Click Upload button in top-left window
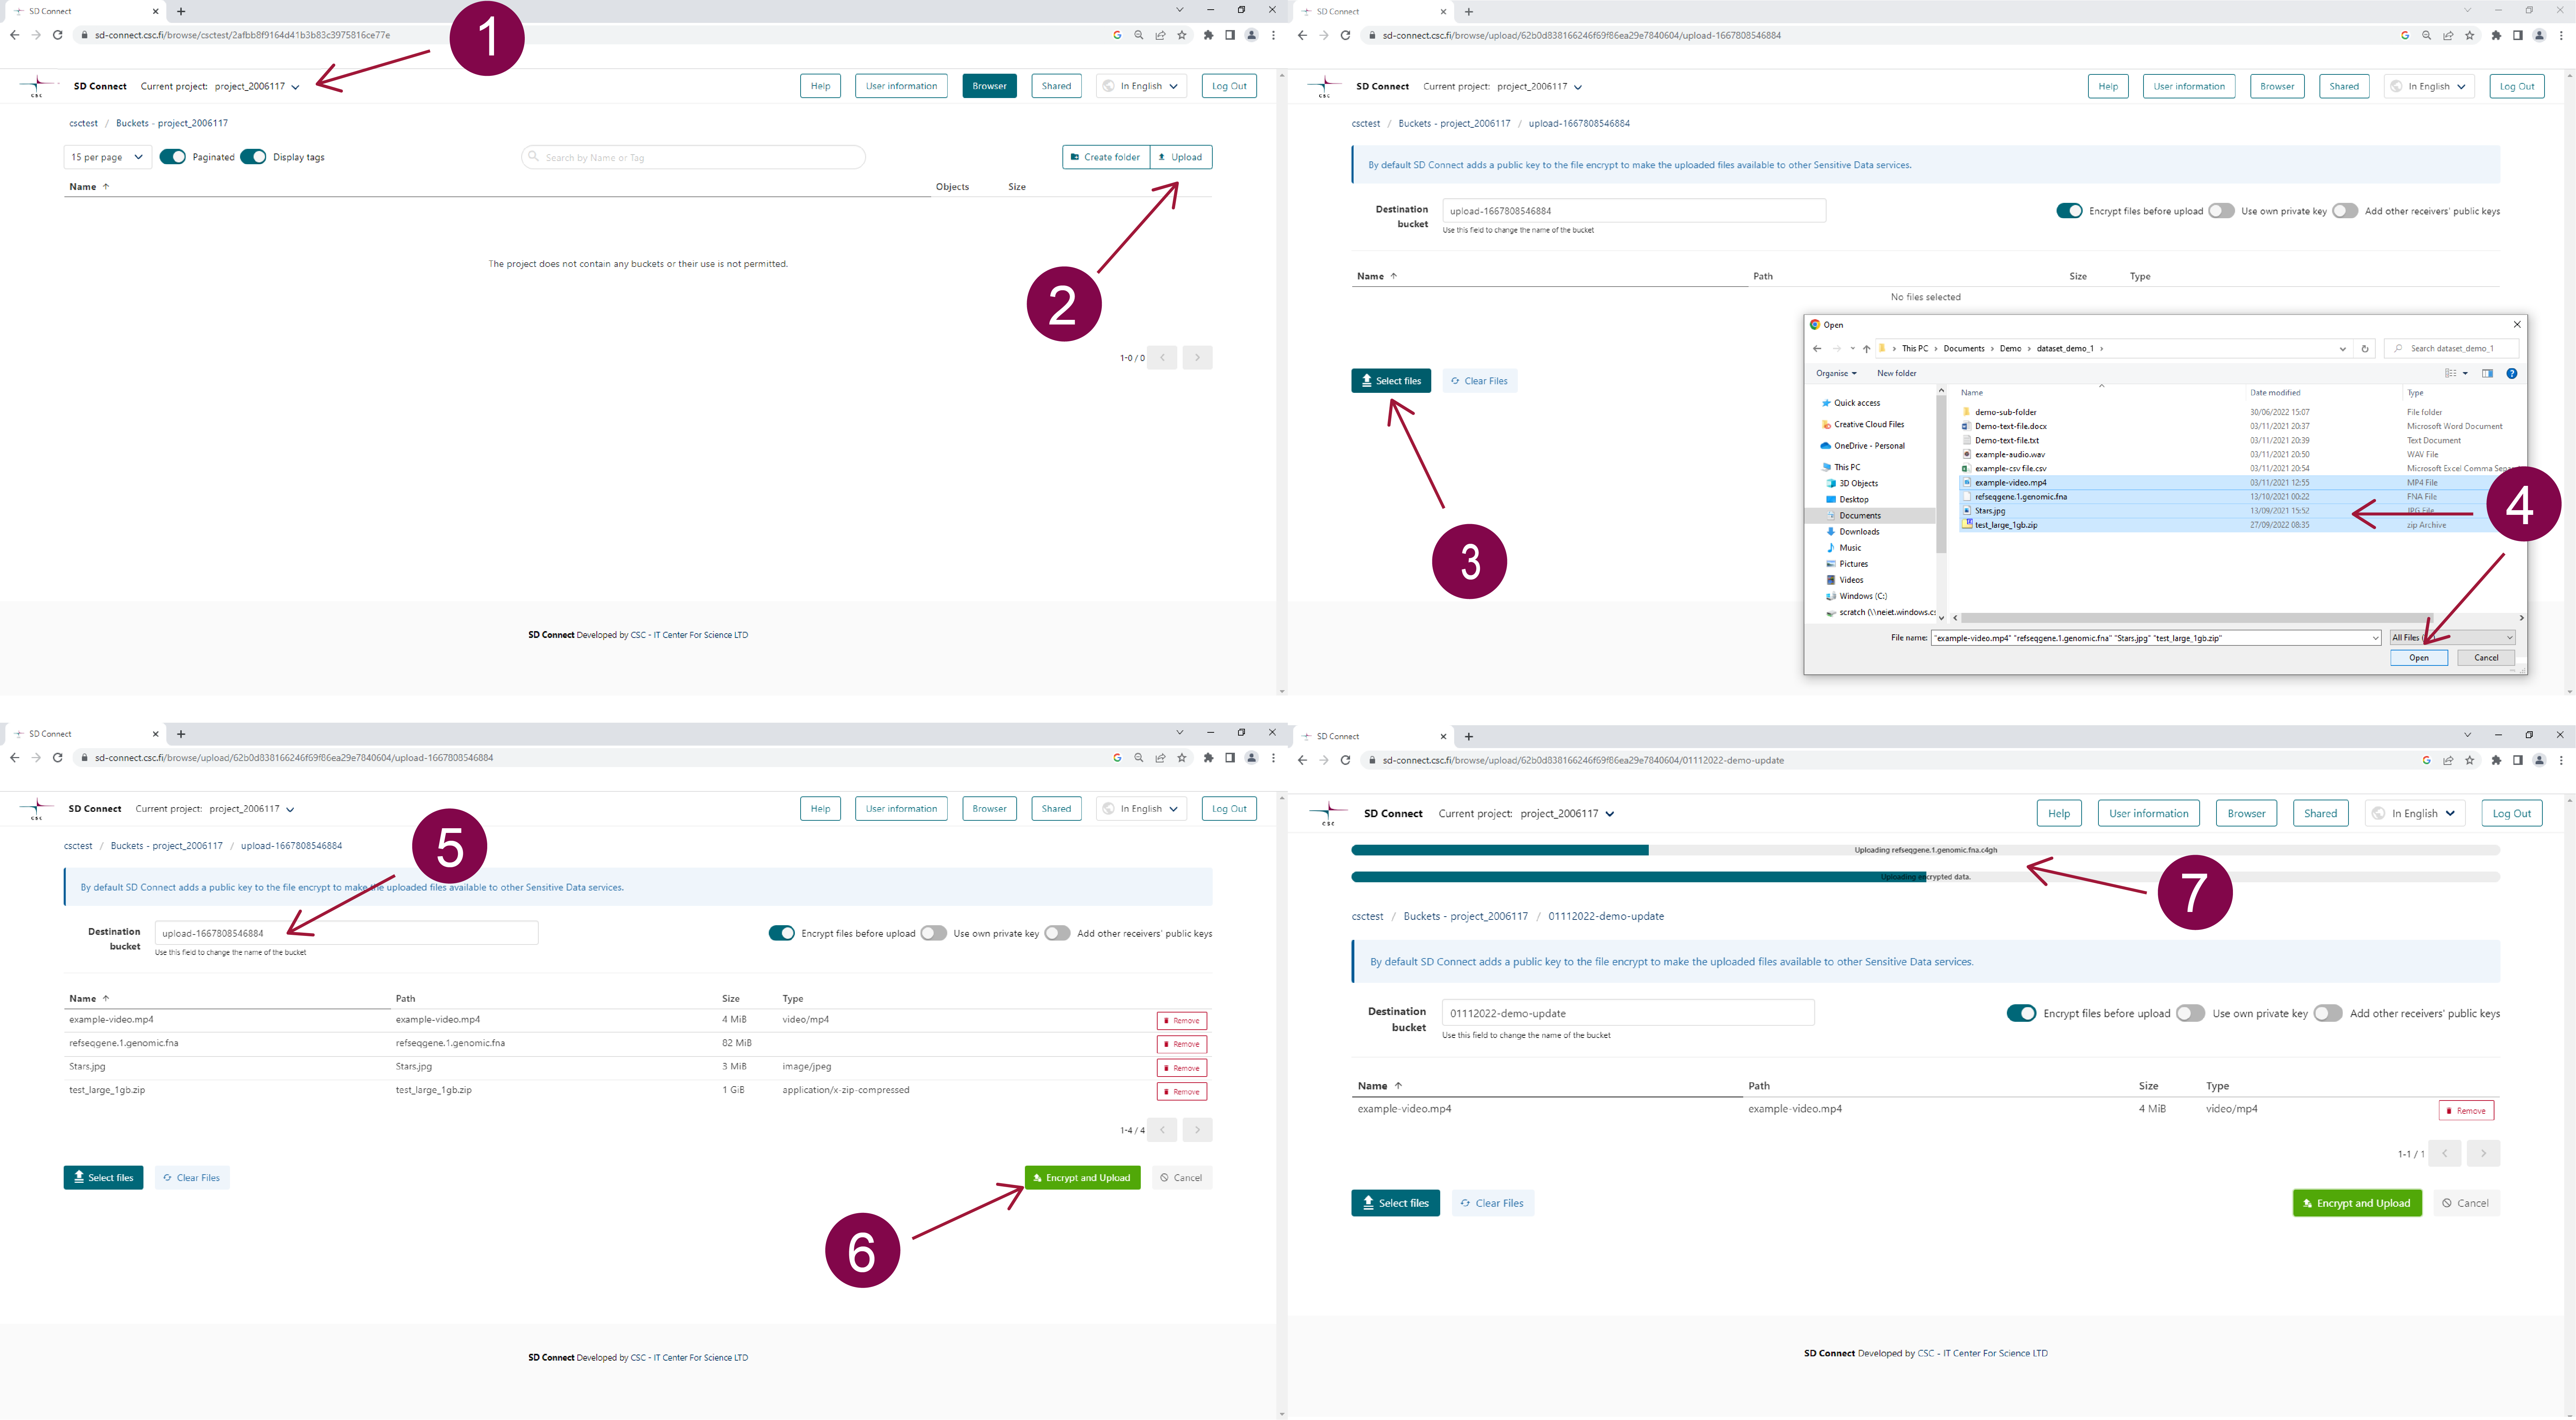2576x1420 pixels. point(1181,157)
